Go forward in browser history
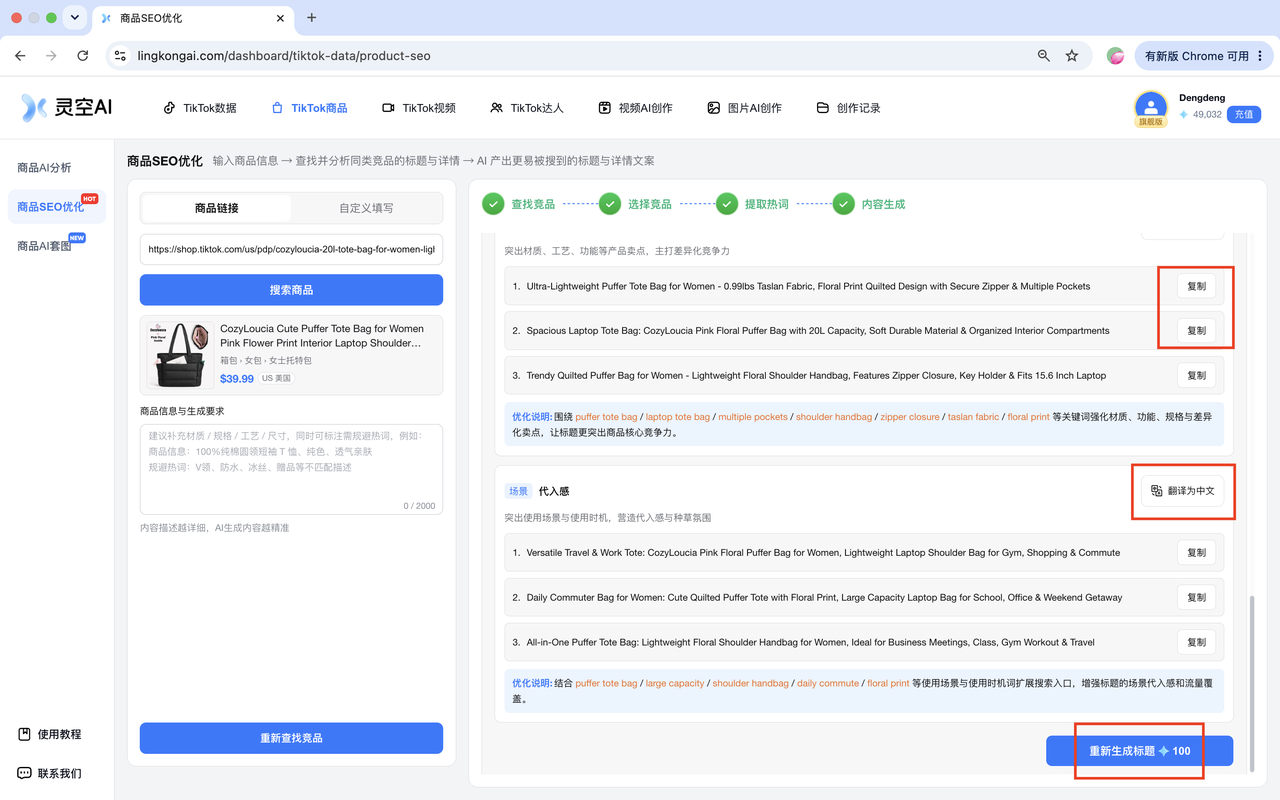Viewport: 1280px width, 800px height. pos(51,56)
